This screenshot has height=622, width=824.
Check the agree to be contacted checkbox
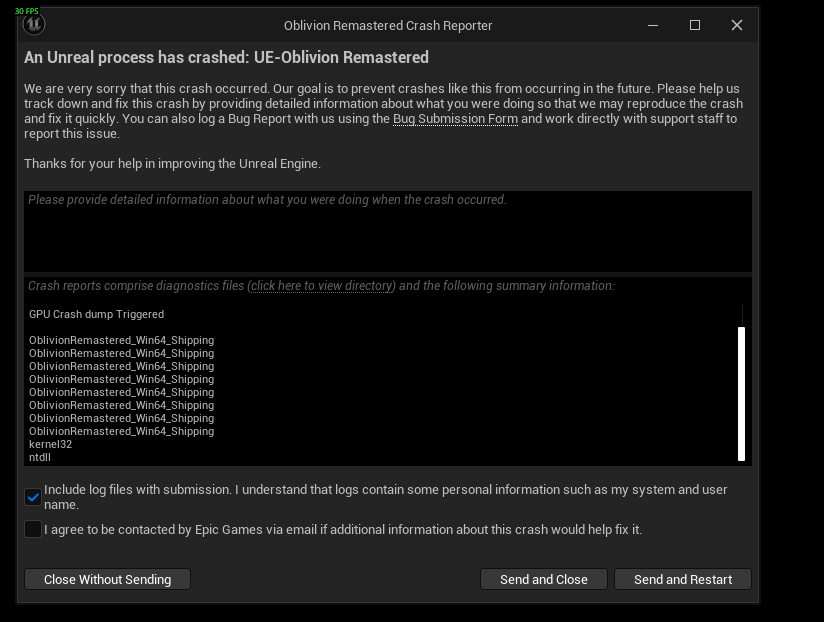pyautogui.click(x=34, y=529)
